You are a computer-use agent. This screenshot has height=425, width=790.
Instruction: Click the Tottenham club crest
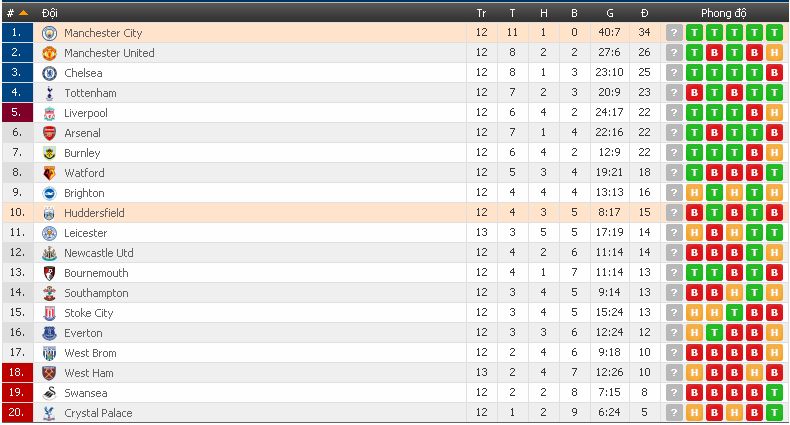pos(48,93)
